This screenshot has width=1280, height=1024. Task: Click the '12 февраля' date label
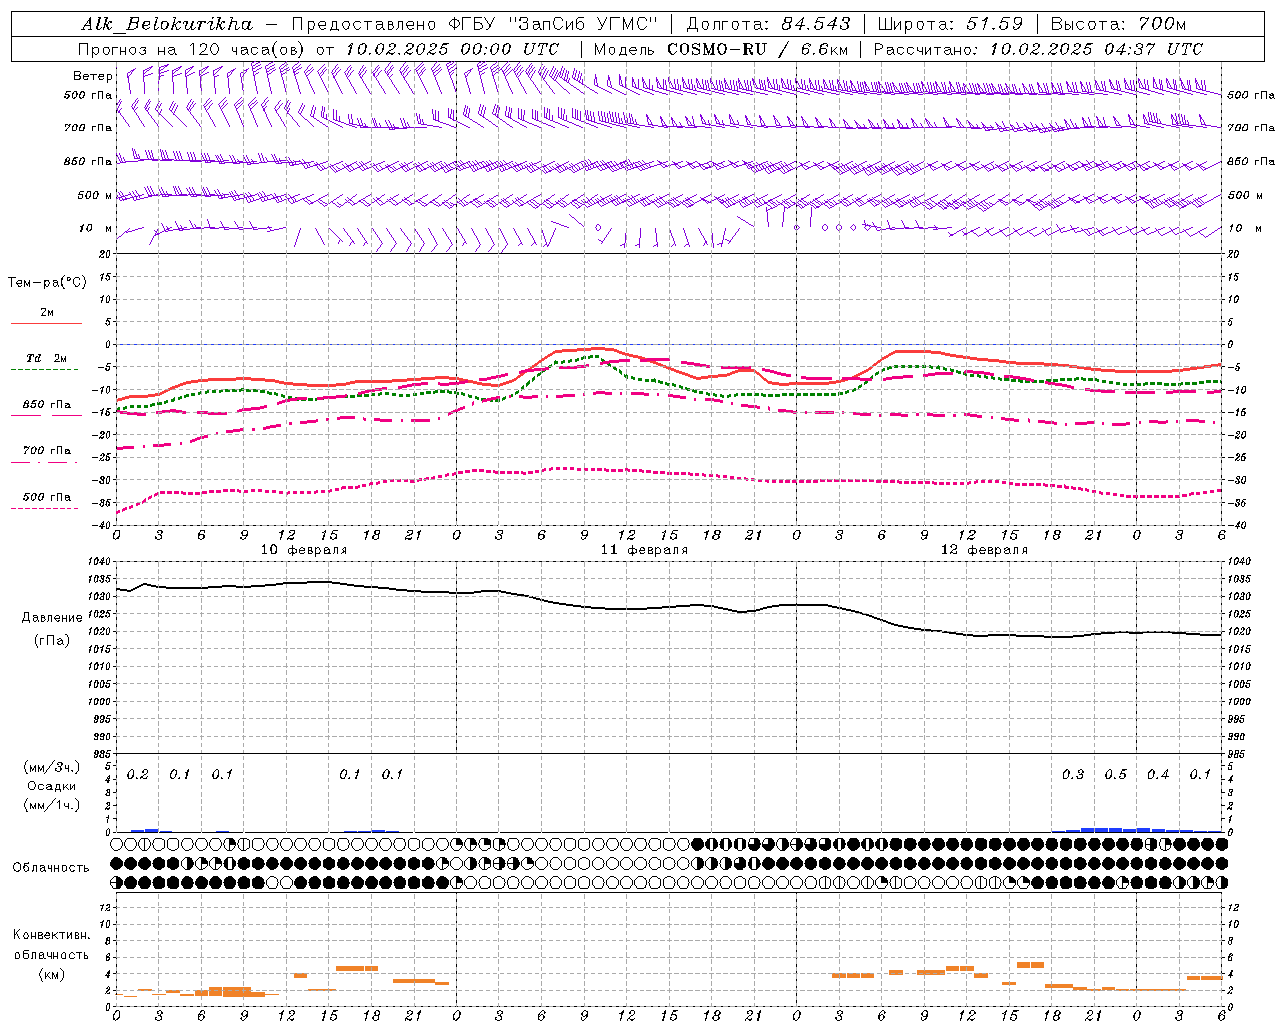[x=984, y=550]
